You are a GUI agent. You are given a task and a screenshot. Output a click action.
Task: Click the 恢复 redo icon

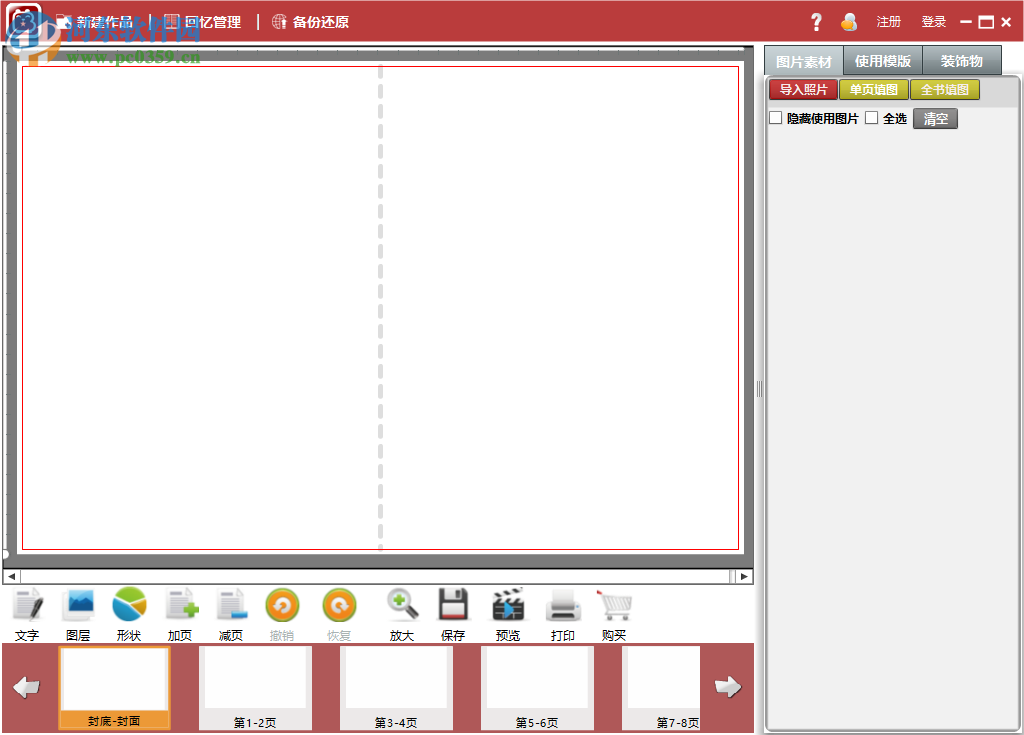[340, 606]
